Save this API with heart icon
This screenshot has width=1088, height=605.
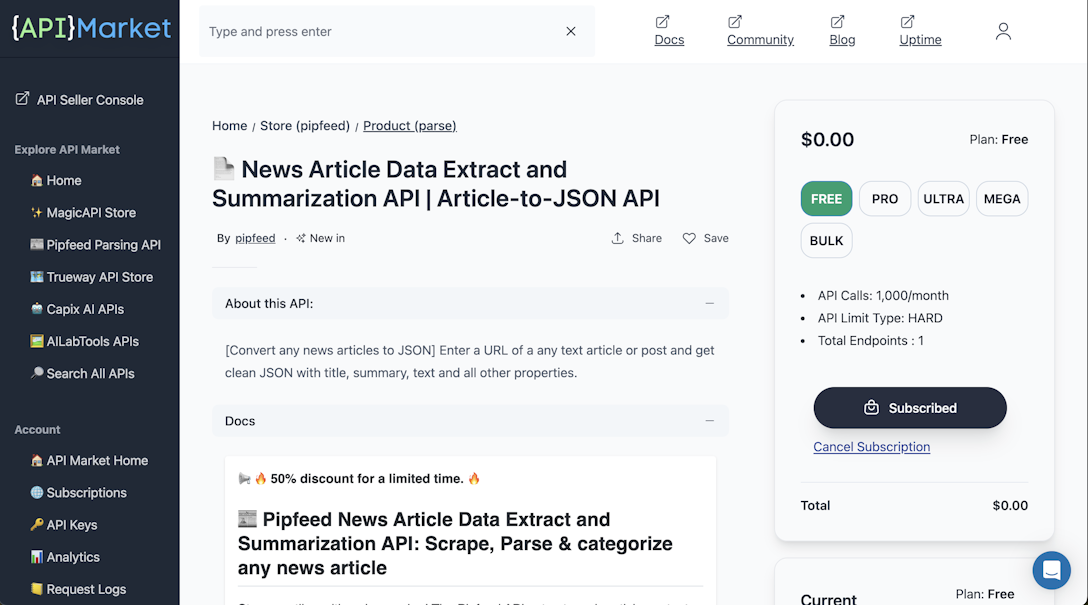(x=706, y=238)
